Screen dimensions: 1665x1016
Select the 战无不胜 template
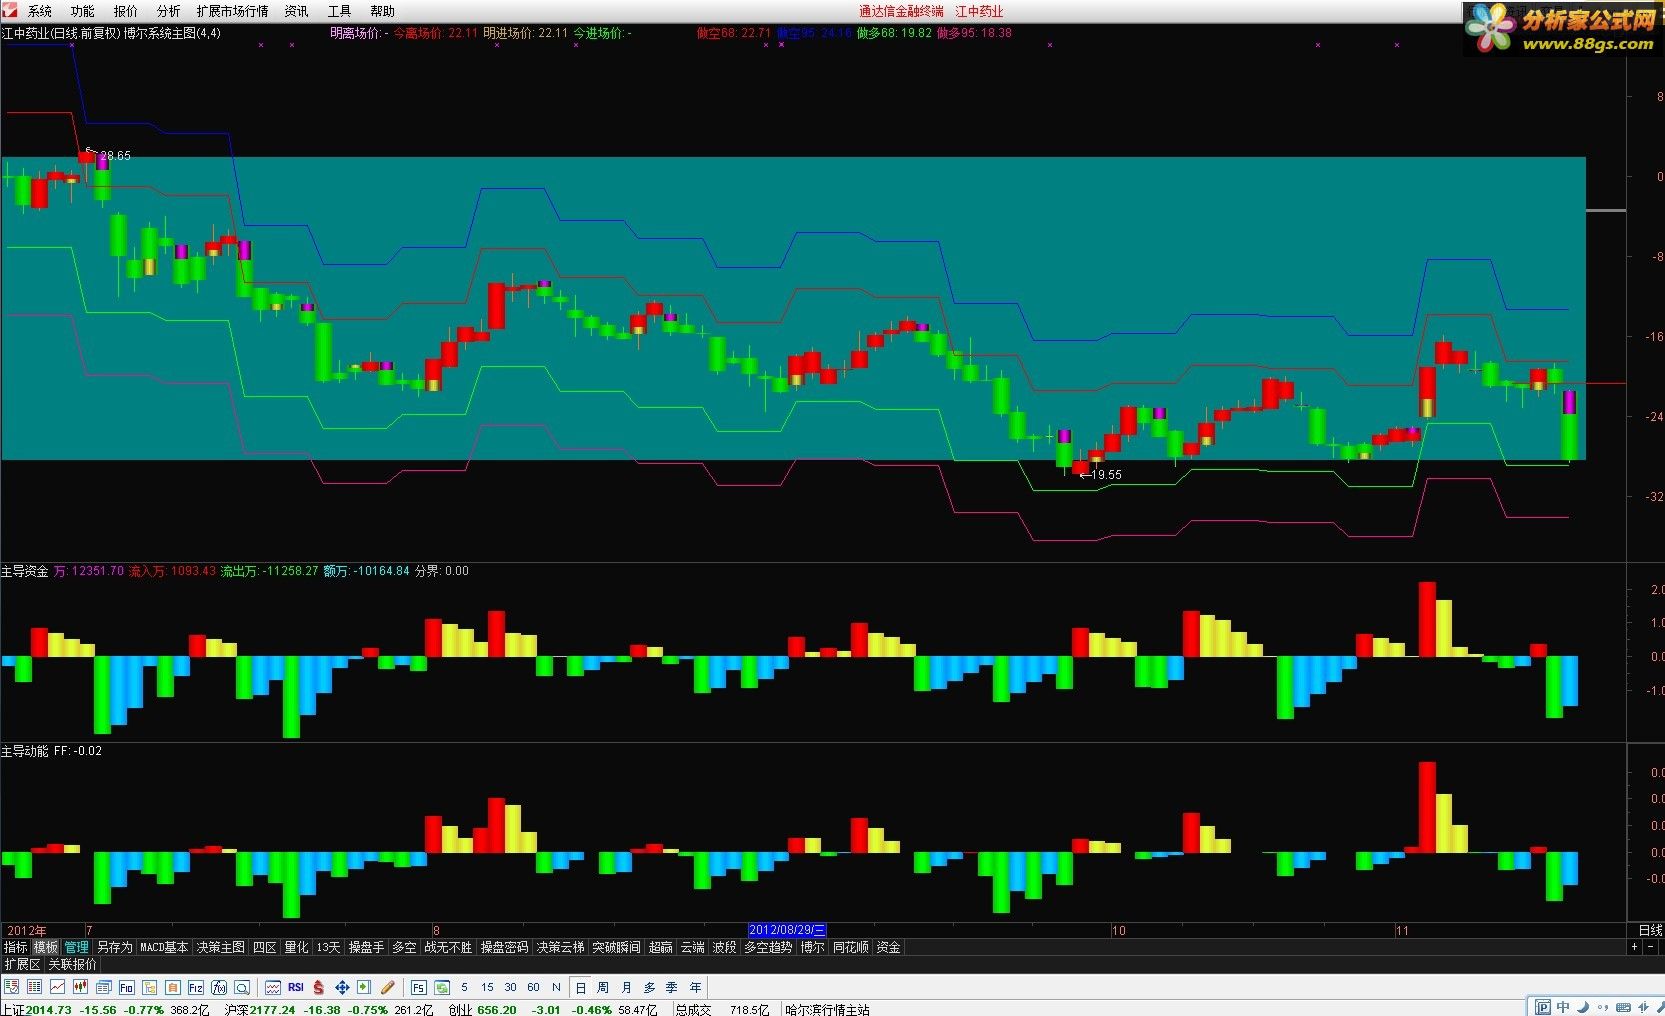(x=449, y=947)
